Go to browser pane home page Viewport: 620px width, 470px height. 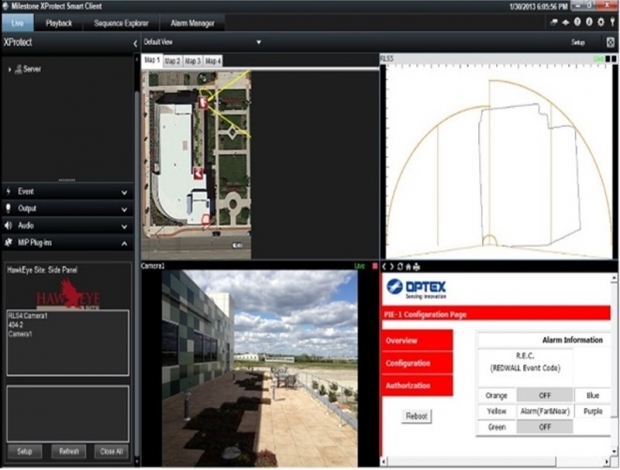[408, 267]
